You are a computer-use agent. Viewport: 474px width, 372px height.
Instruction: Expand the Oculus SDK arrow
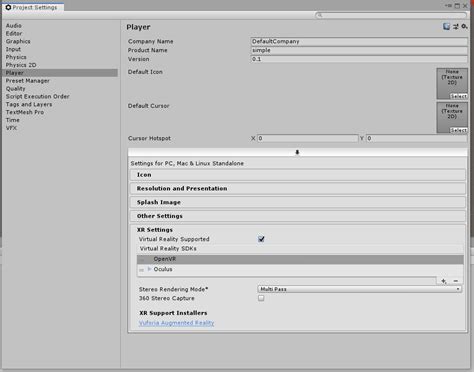149,269
